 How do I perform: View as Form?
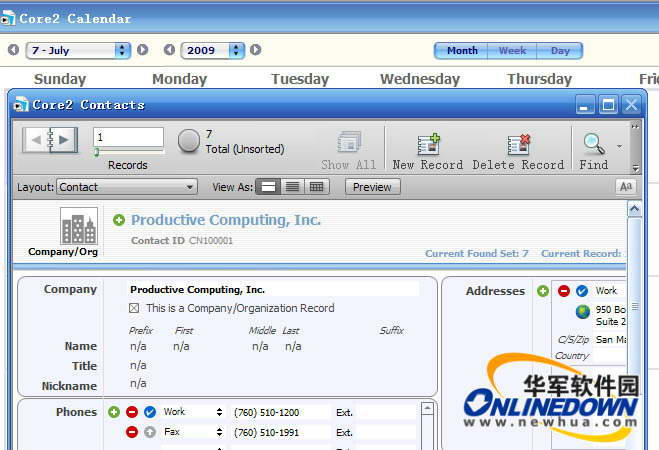pyautogui.click(x=268, y=187)
